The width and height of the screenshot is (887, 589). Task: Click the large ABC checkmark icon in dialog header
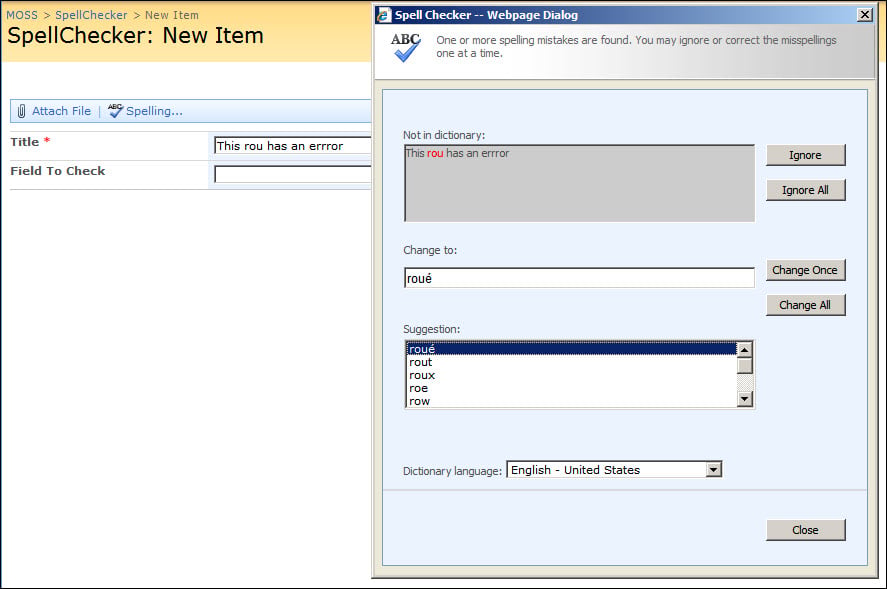tap(406, 47)
